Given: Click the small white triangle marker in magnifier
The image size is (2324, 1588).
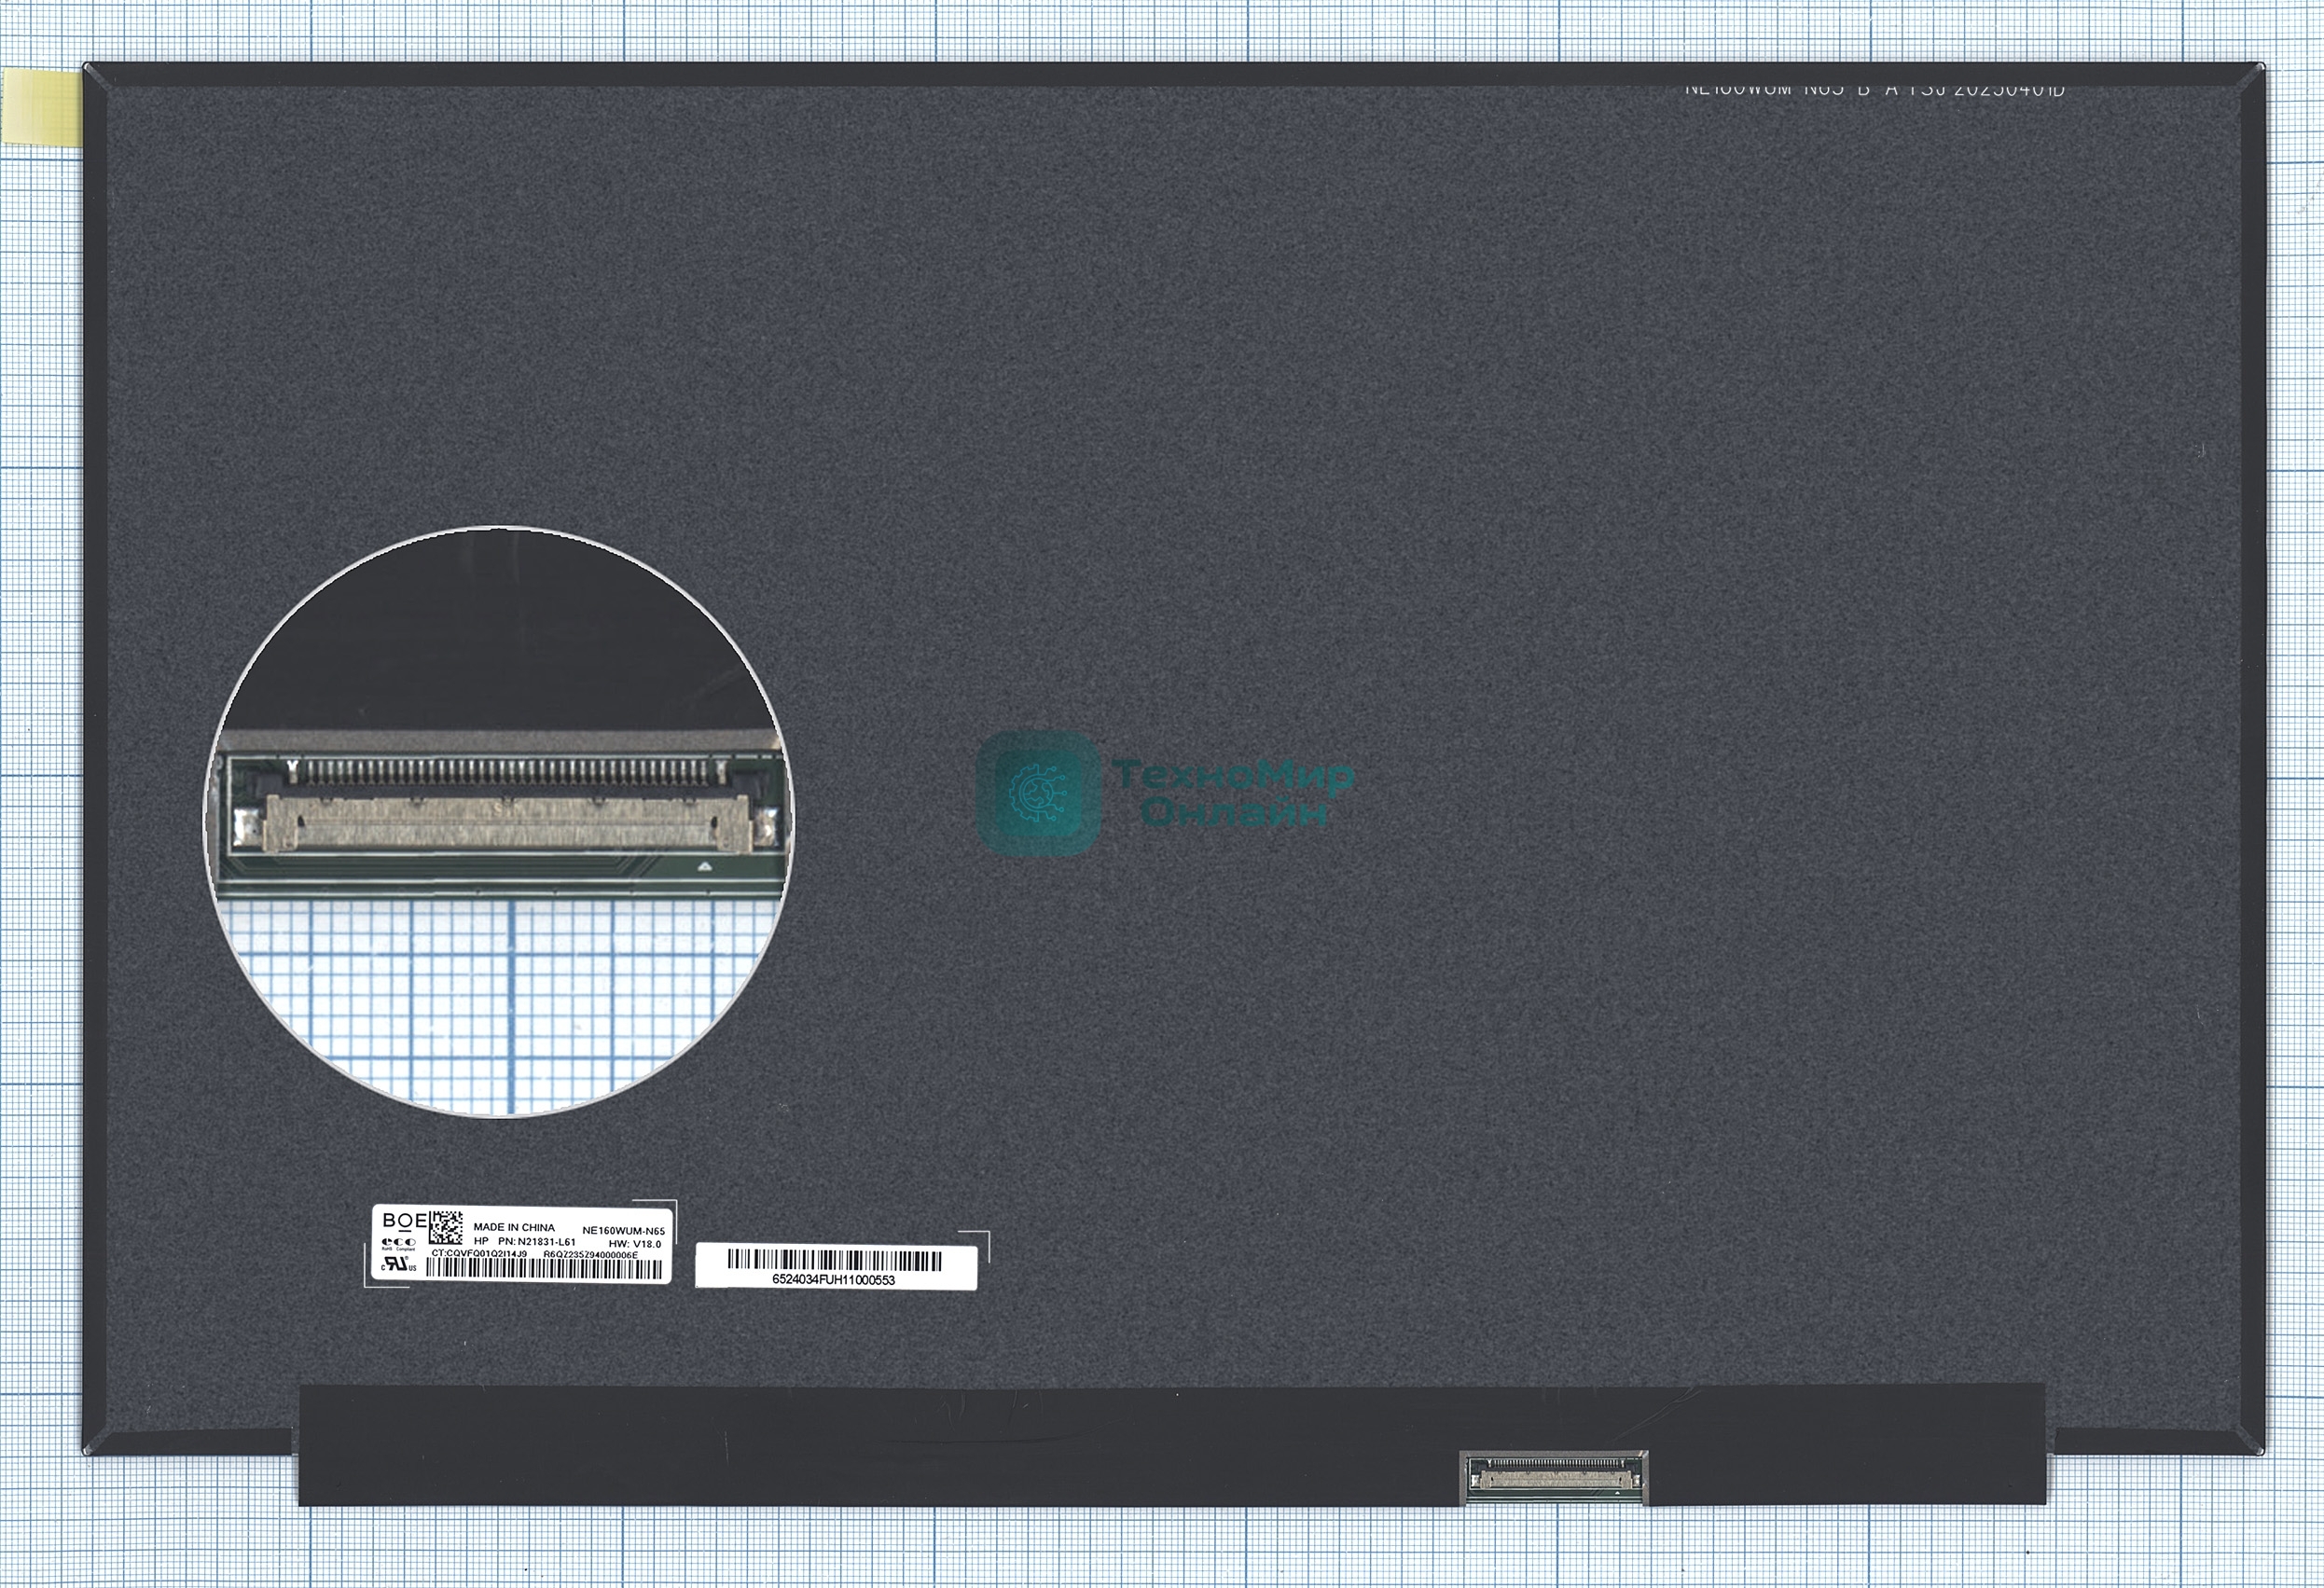Looking at the screenshot, I should coord(703,865).
